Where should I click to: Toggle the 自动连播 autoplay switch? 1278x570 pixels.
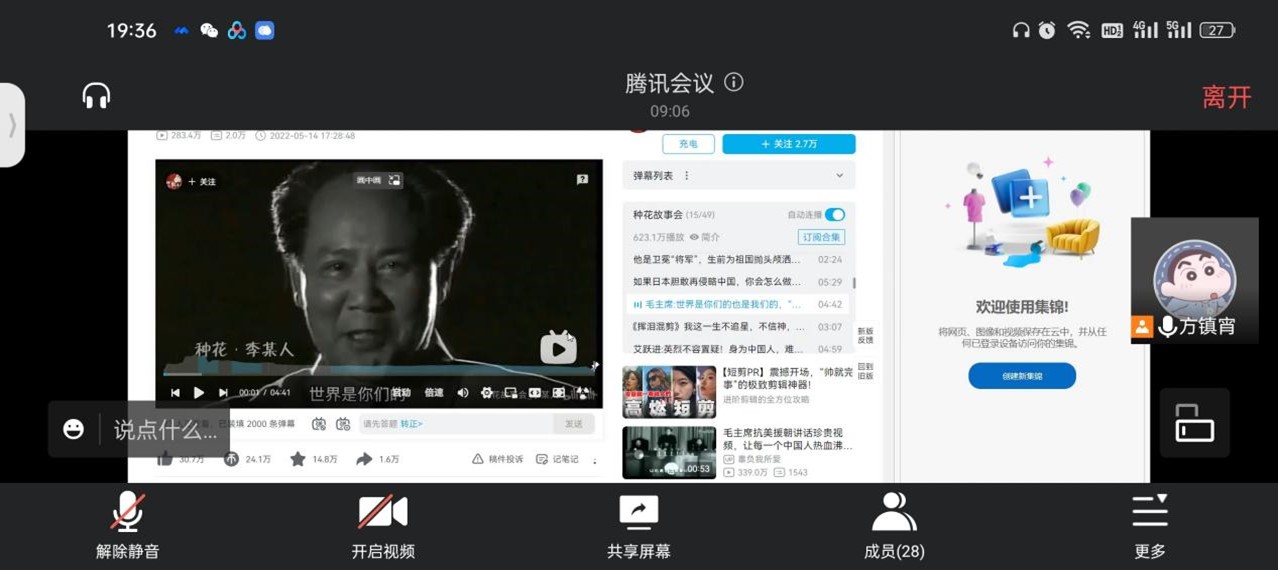coord(834,215)
